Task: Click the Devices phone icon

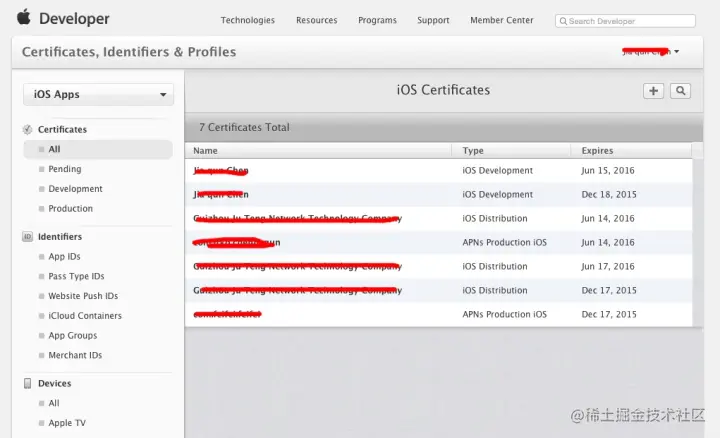Action: (x=28, y=383)
